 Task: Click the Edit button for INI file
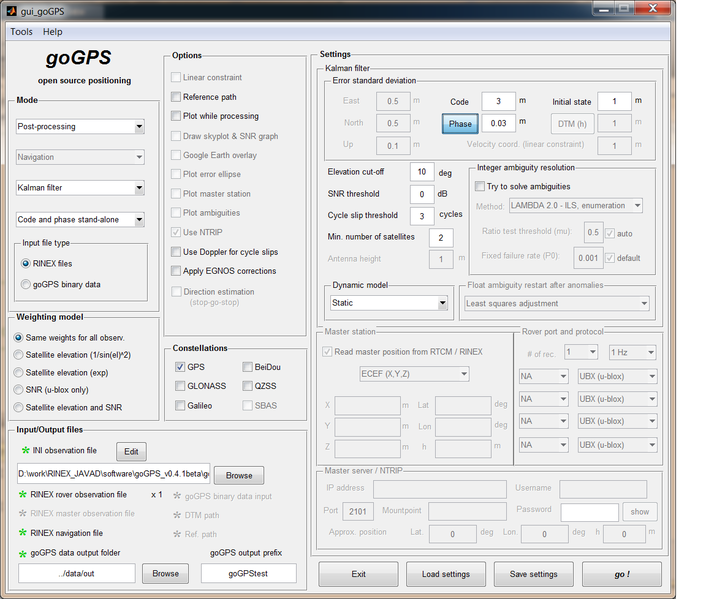pos(131,452)
